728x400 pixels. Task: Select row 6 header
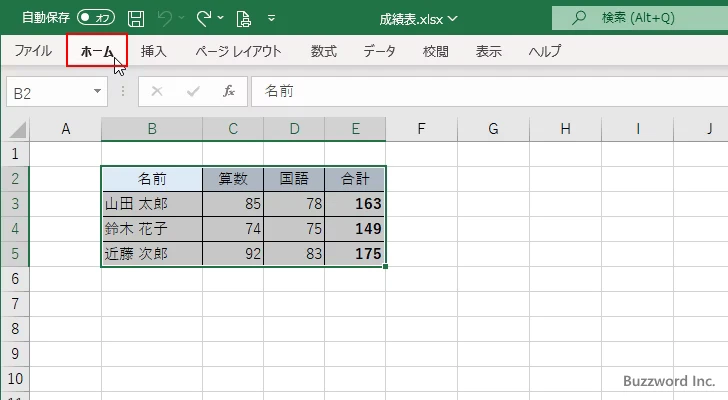click(15, 279)
